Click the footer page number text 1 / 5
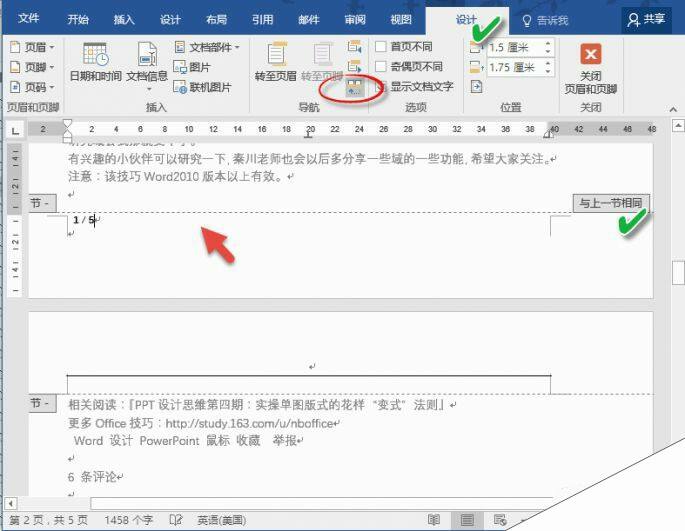 pyautogui.click(x=84, y=220)
